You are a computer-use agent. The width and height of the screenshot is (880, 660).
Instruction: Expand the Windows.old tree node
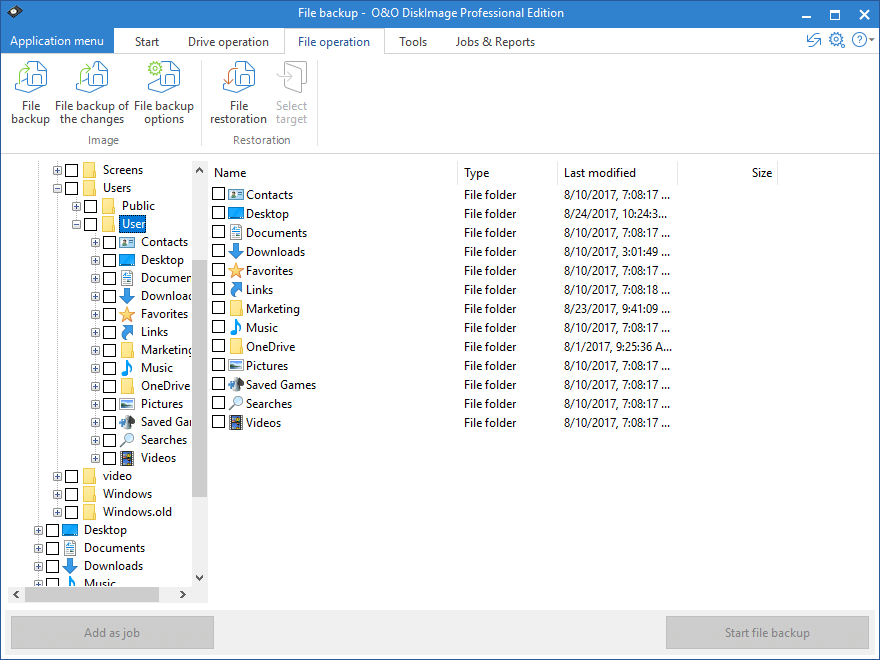click(57, 512)
